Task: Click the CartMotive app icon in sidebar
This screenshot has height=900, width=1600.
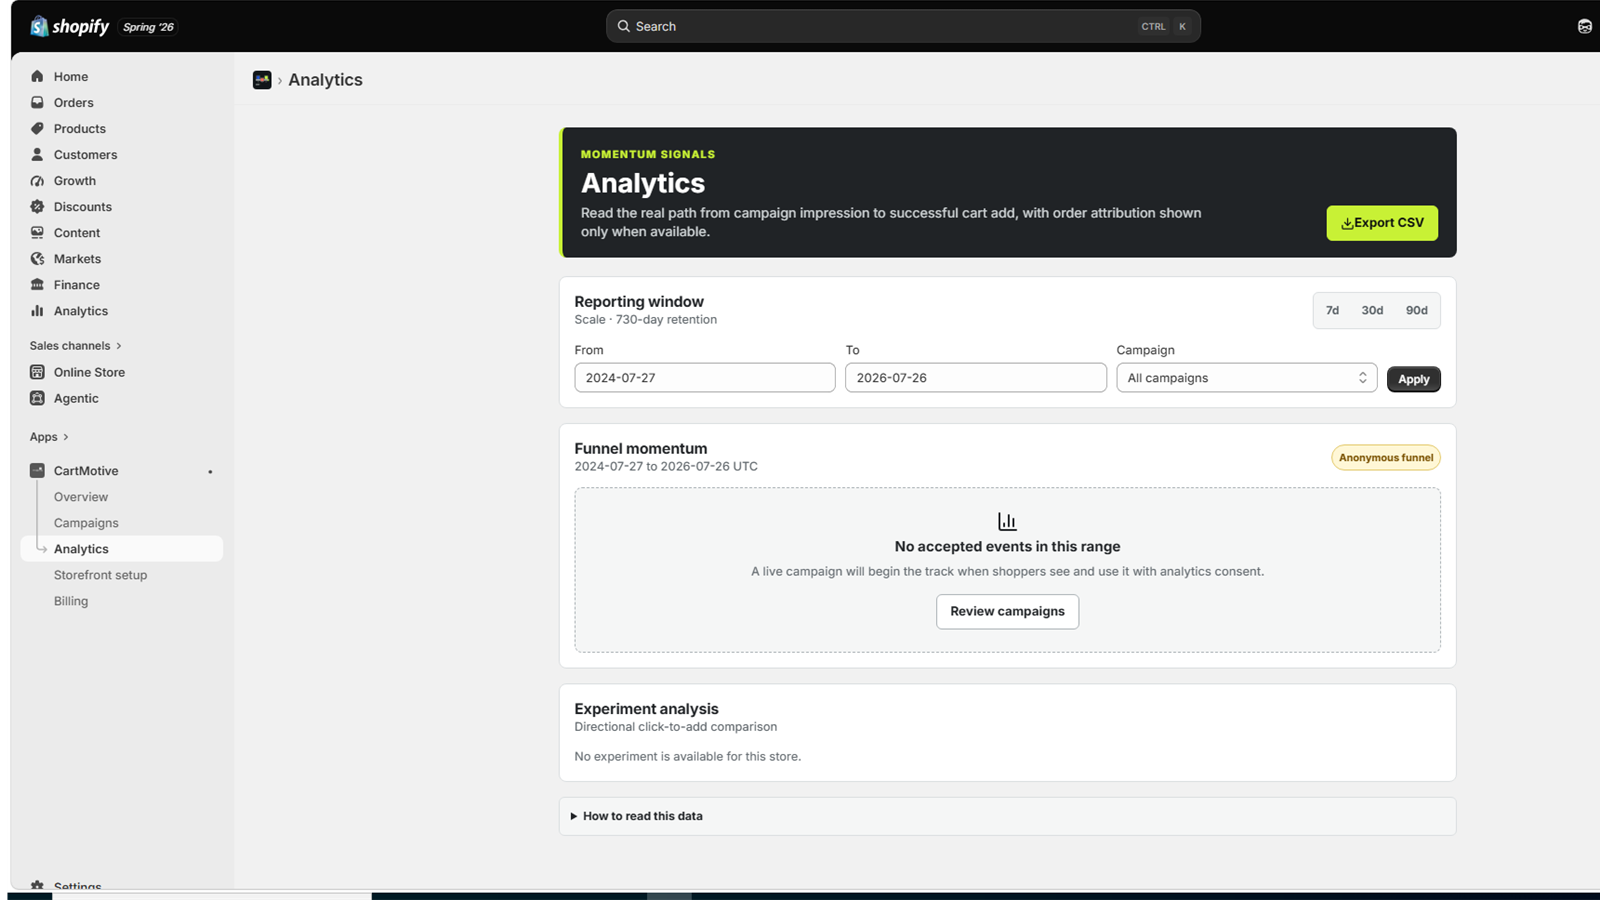Action: pos(37,470)
